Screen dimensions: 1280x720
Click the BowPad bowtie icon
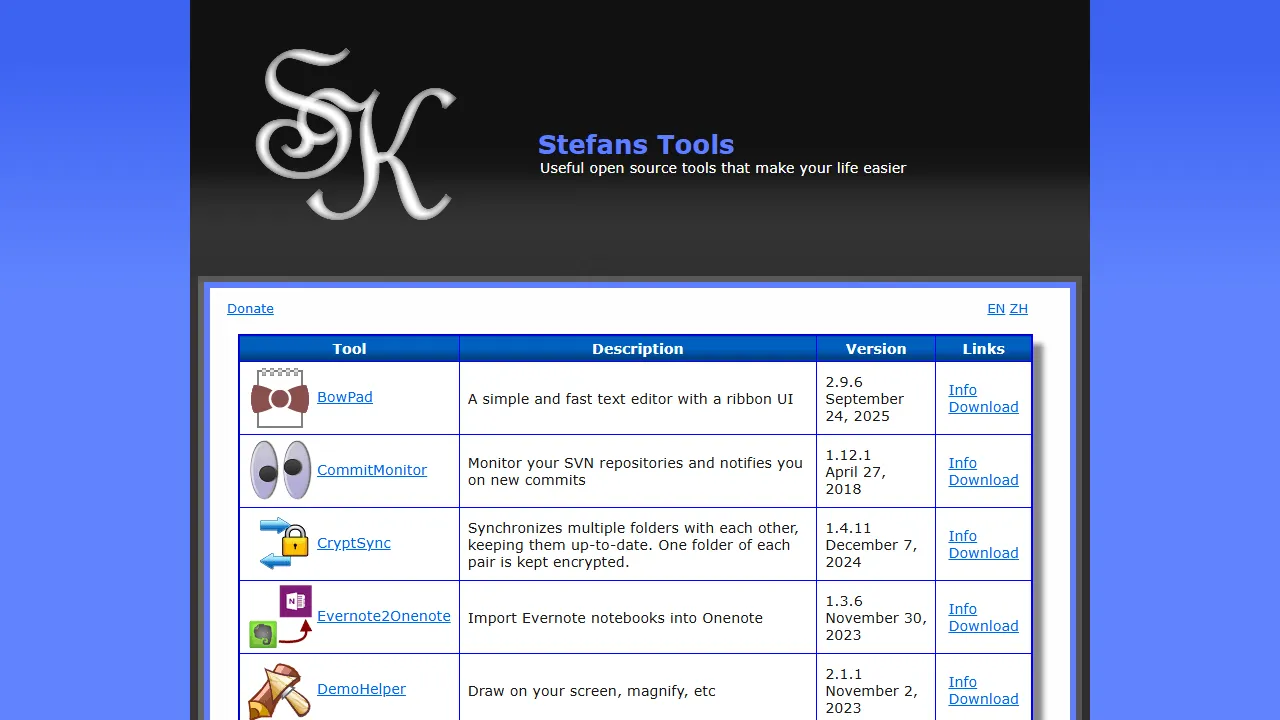(x=279, y=397)
